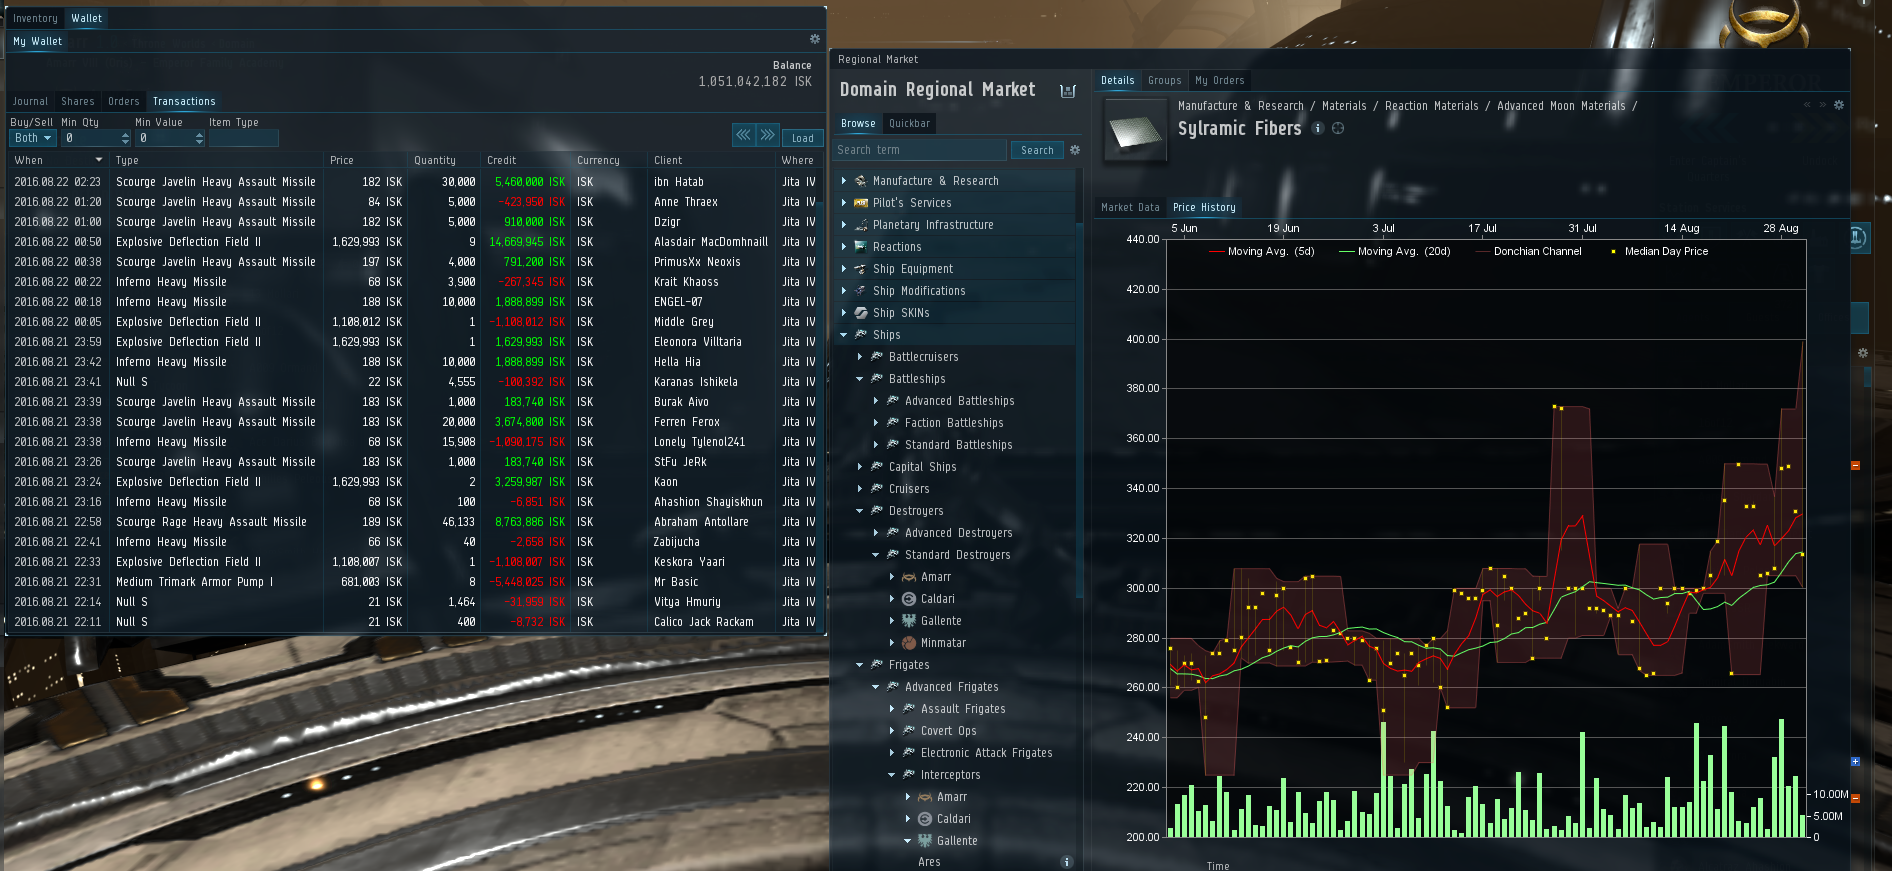Viewport: 1892px width, 871px height.
Task: Click crosshair icon beside Sylramic Fibers
Action: tap(1338, 128)
